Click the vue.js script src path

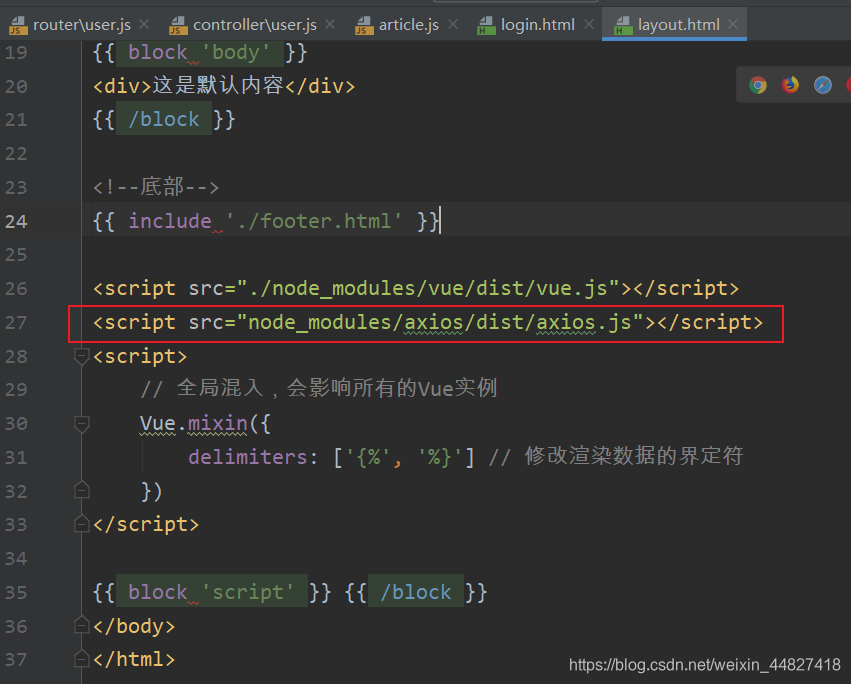click(x=428, y=288)
